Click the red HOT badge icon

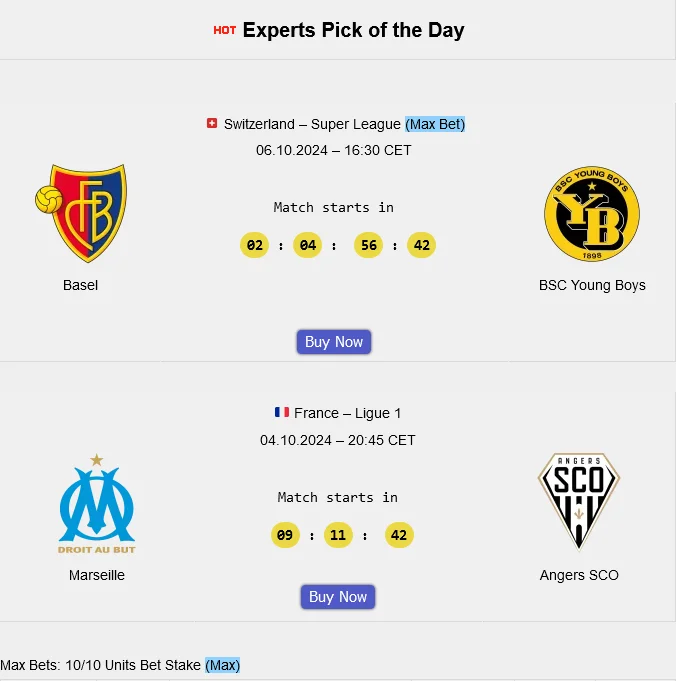[225, 30]
